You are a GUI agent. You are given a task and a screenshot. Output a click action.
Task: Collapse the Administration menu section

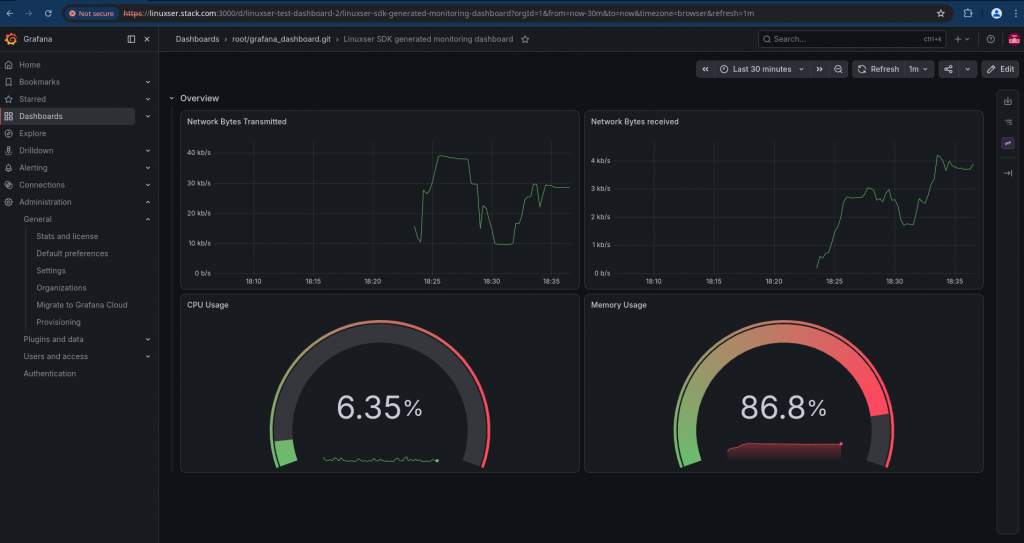(x=148, y=202)
